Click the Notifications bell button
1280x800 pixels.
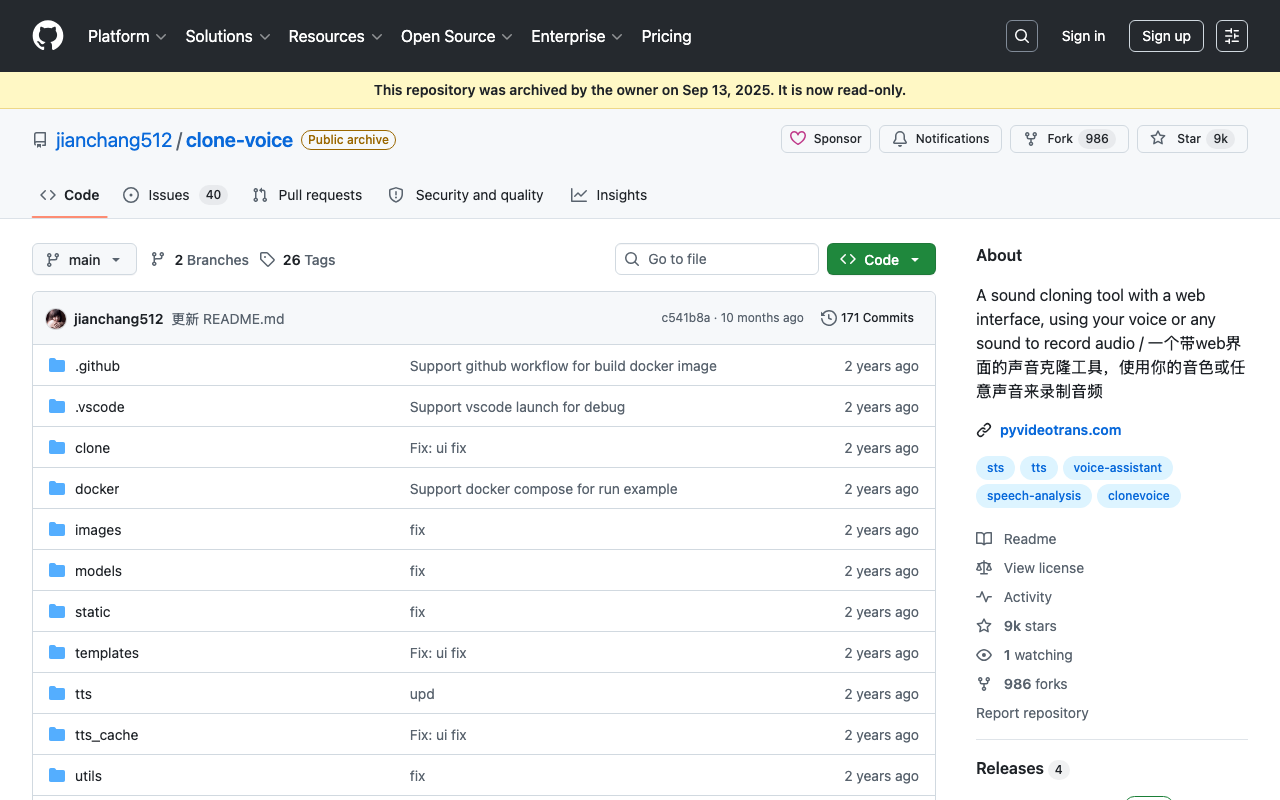click(940, 139)
